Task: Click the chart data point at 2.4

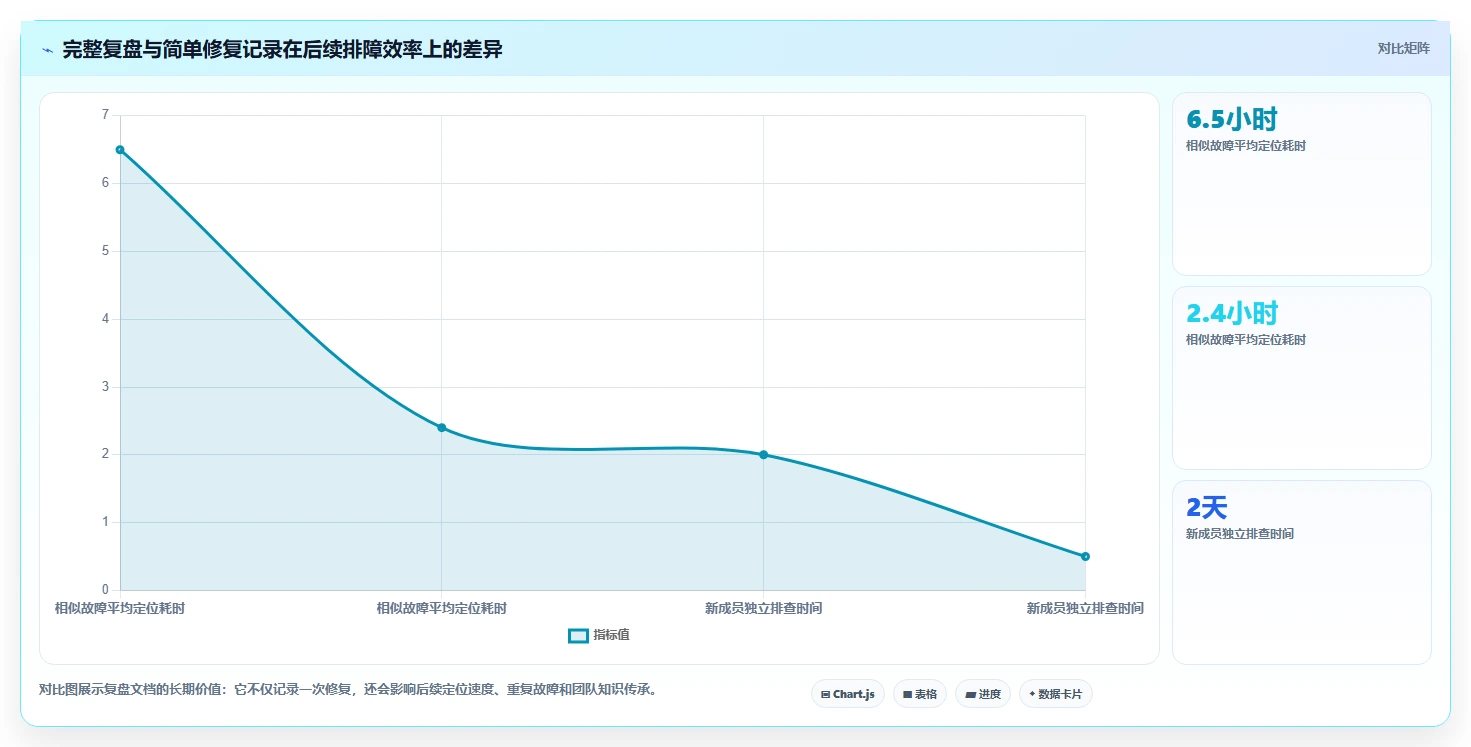Action: pos(442,428)
